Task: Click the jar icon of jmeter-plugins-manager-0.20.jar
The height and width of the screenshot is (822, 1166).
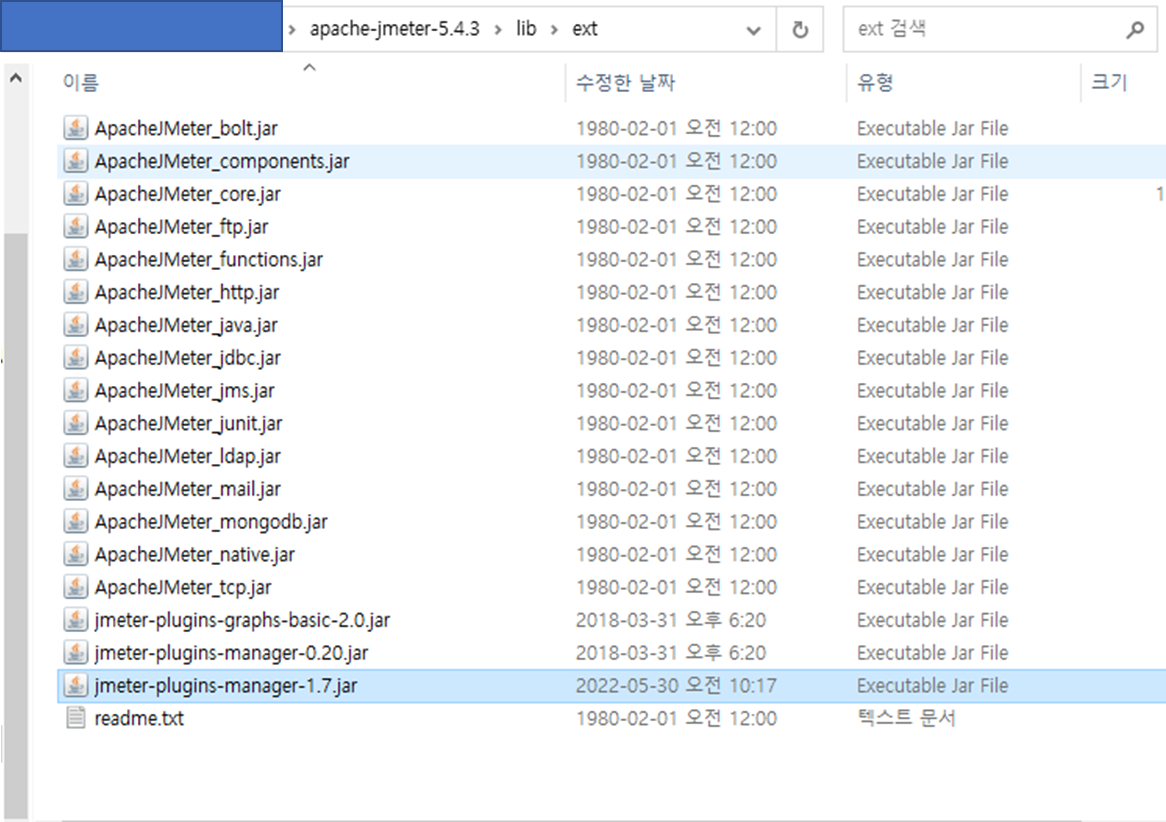Action: 75,652
